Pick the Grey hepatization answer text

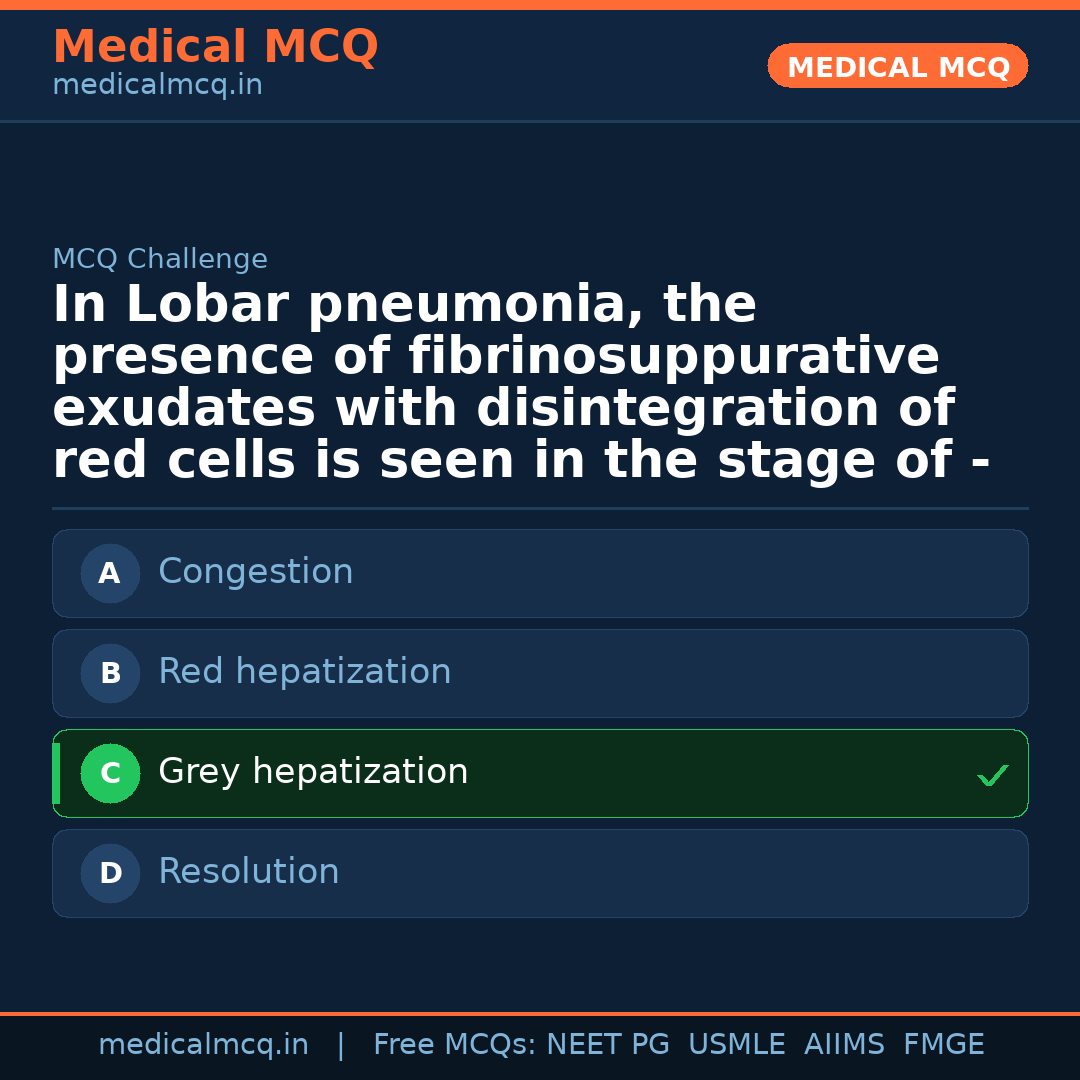[x=313, y=772]
